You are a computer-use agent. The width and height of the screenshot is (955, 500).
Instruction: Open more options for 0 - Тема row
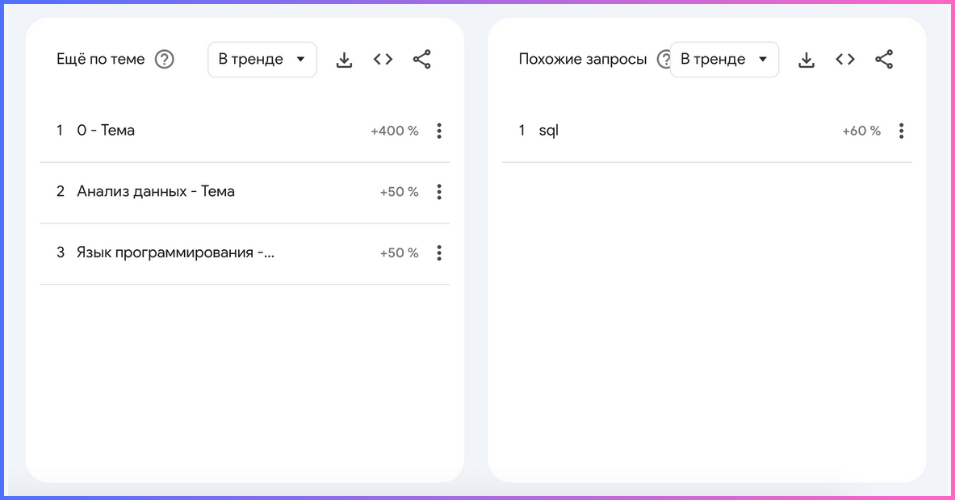(439, 131)
